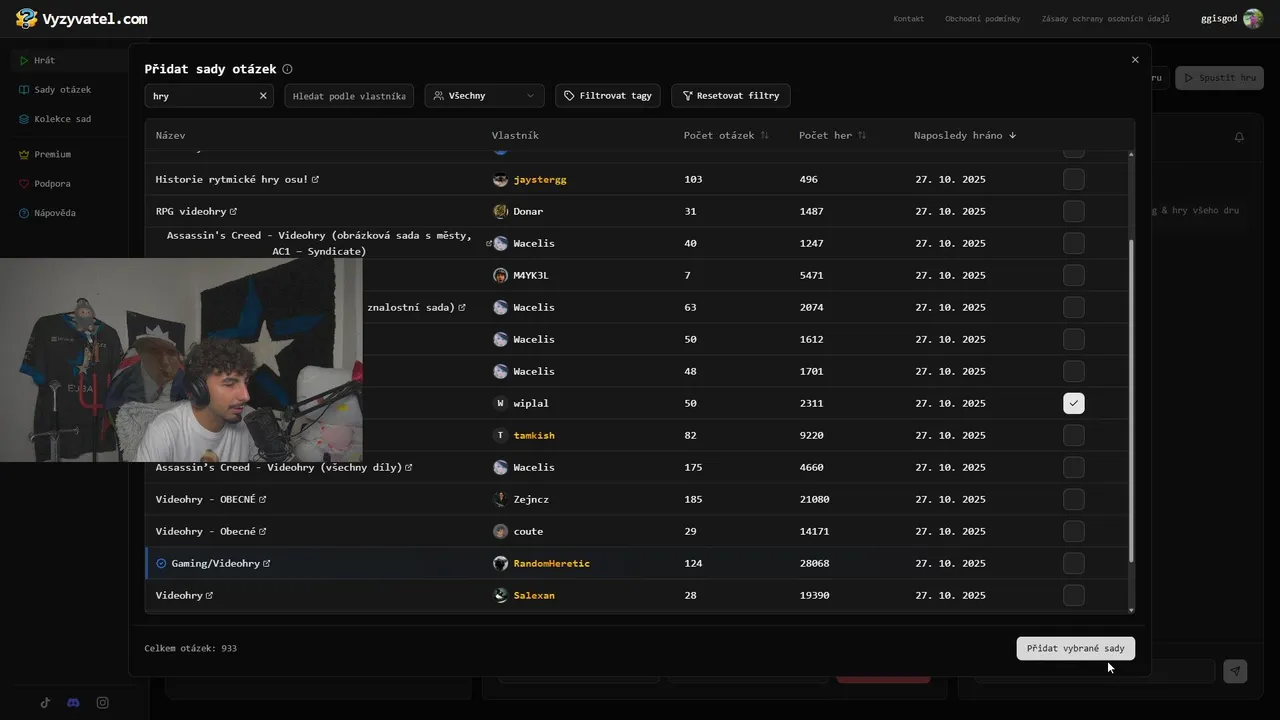Open Zásady ochrany osobních údajů link
This screenshot has height=720, width=1280.
point(1105,19)
